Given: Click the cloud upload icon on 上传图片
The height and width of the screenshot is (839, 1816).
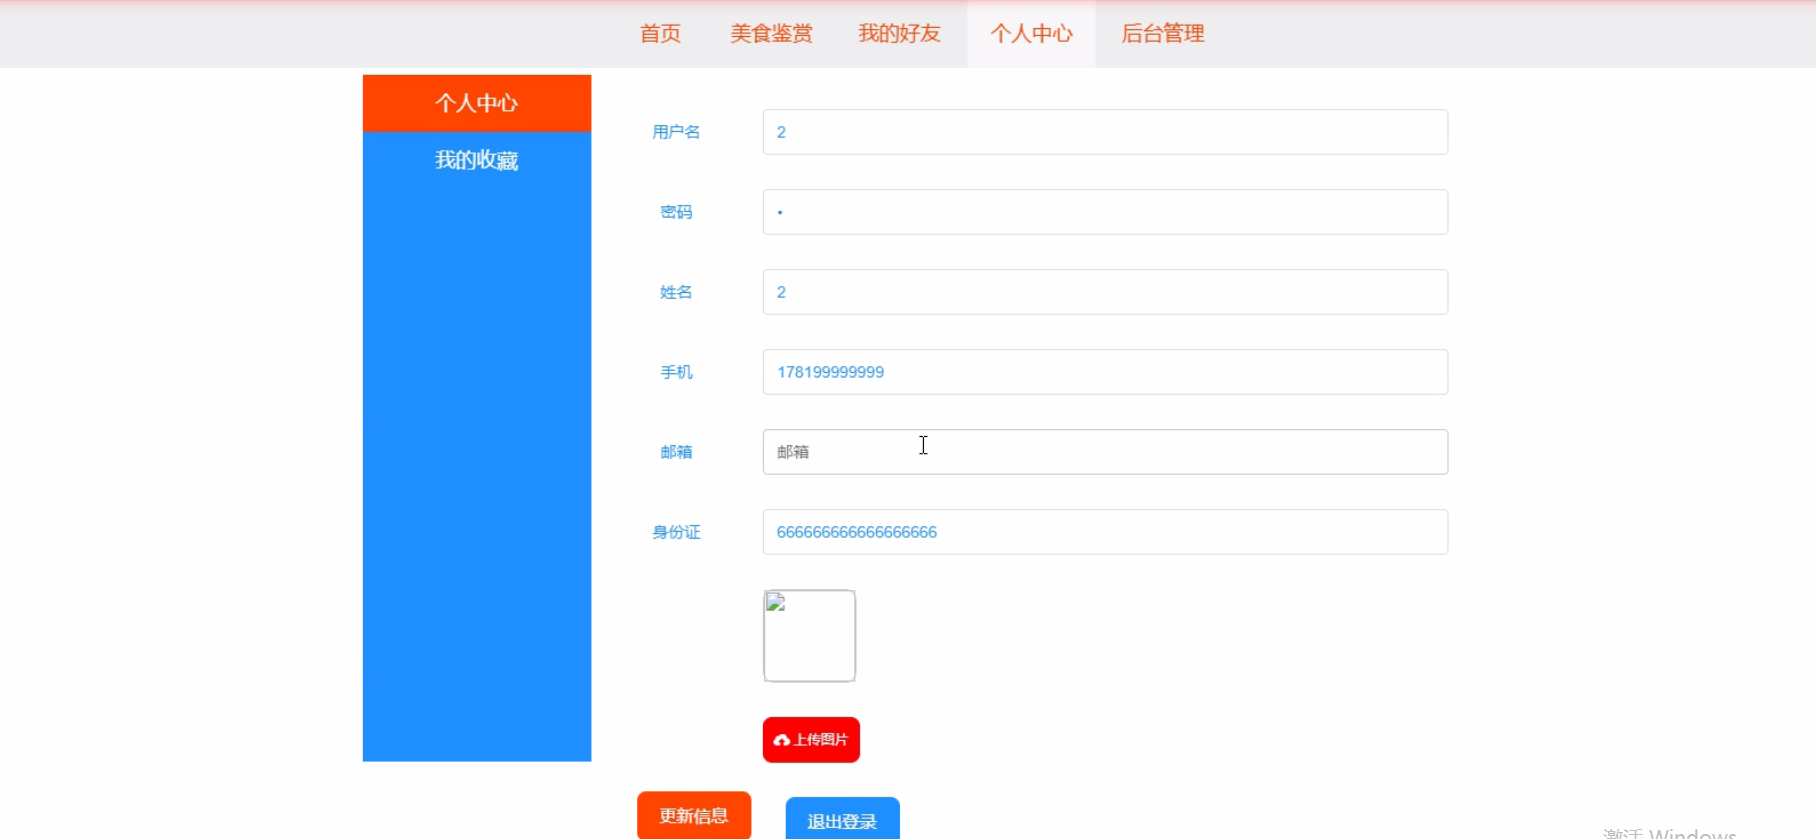Looking at the screenshot, I should coord(782,740).
